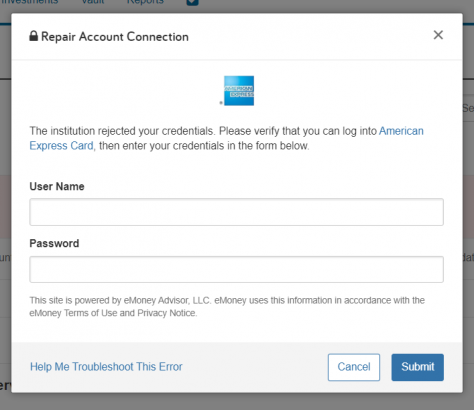The width and height of the screenshot is (474, 410).
Task: Focus the User Name text field
Action: 236,212
